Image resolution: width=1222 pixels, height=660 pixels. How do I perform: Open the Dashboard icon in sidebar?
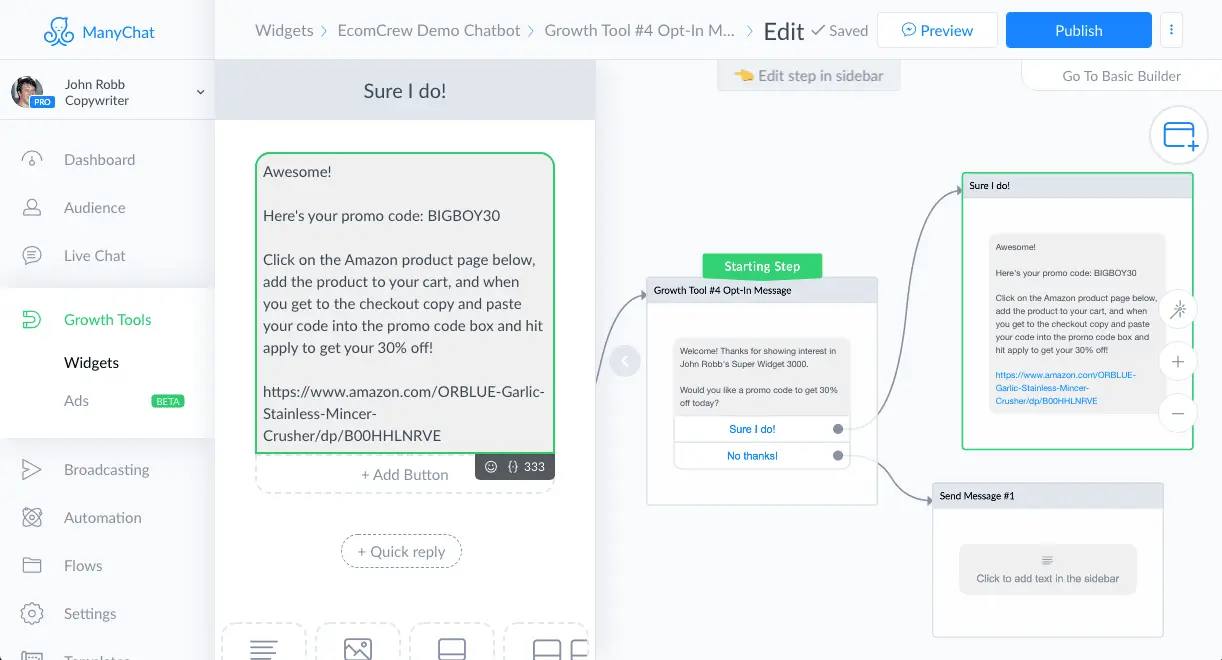pyautogui.click(x=32, y=160)
